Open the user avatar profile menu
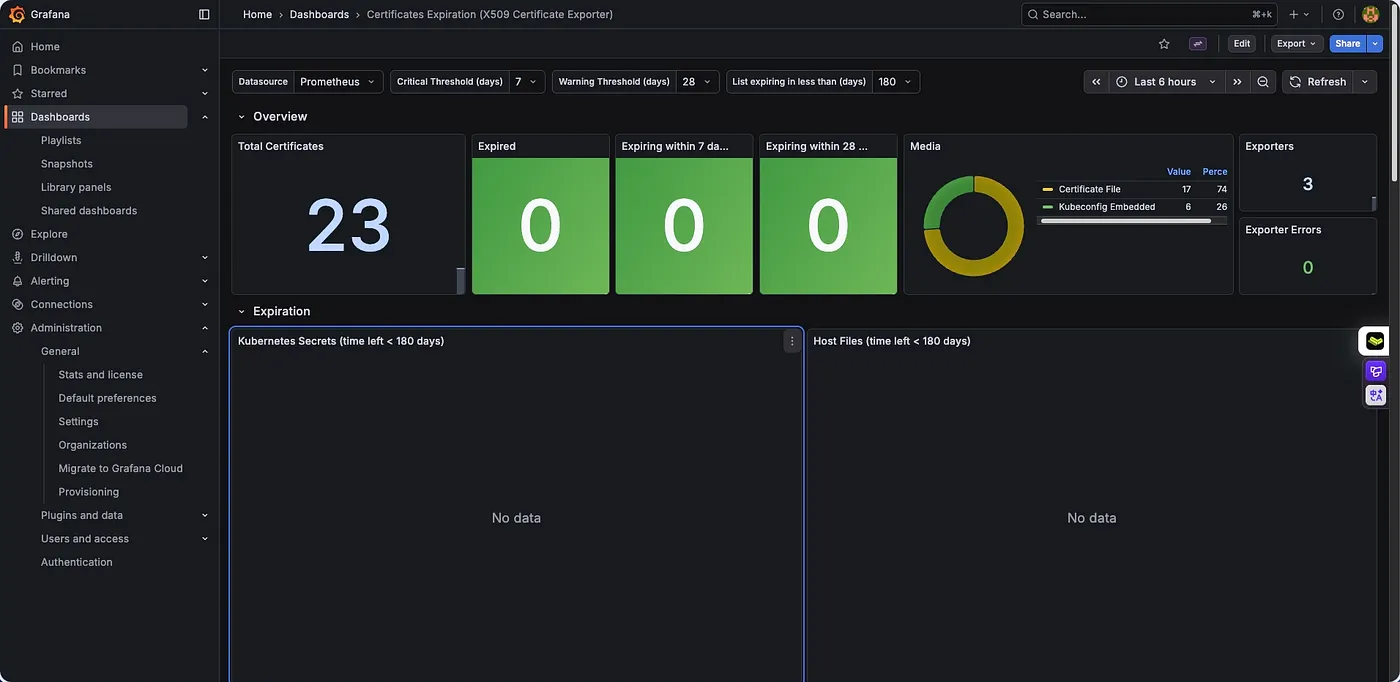 tap(1371, 14)
